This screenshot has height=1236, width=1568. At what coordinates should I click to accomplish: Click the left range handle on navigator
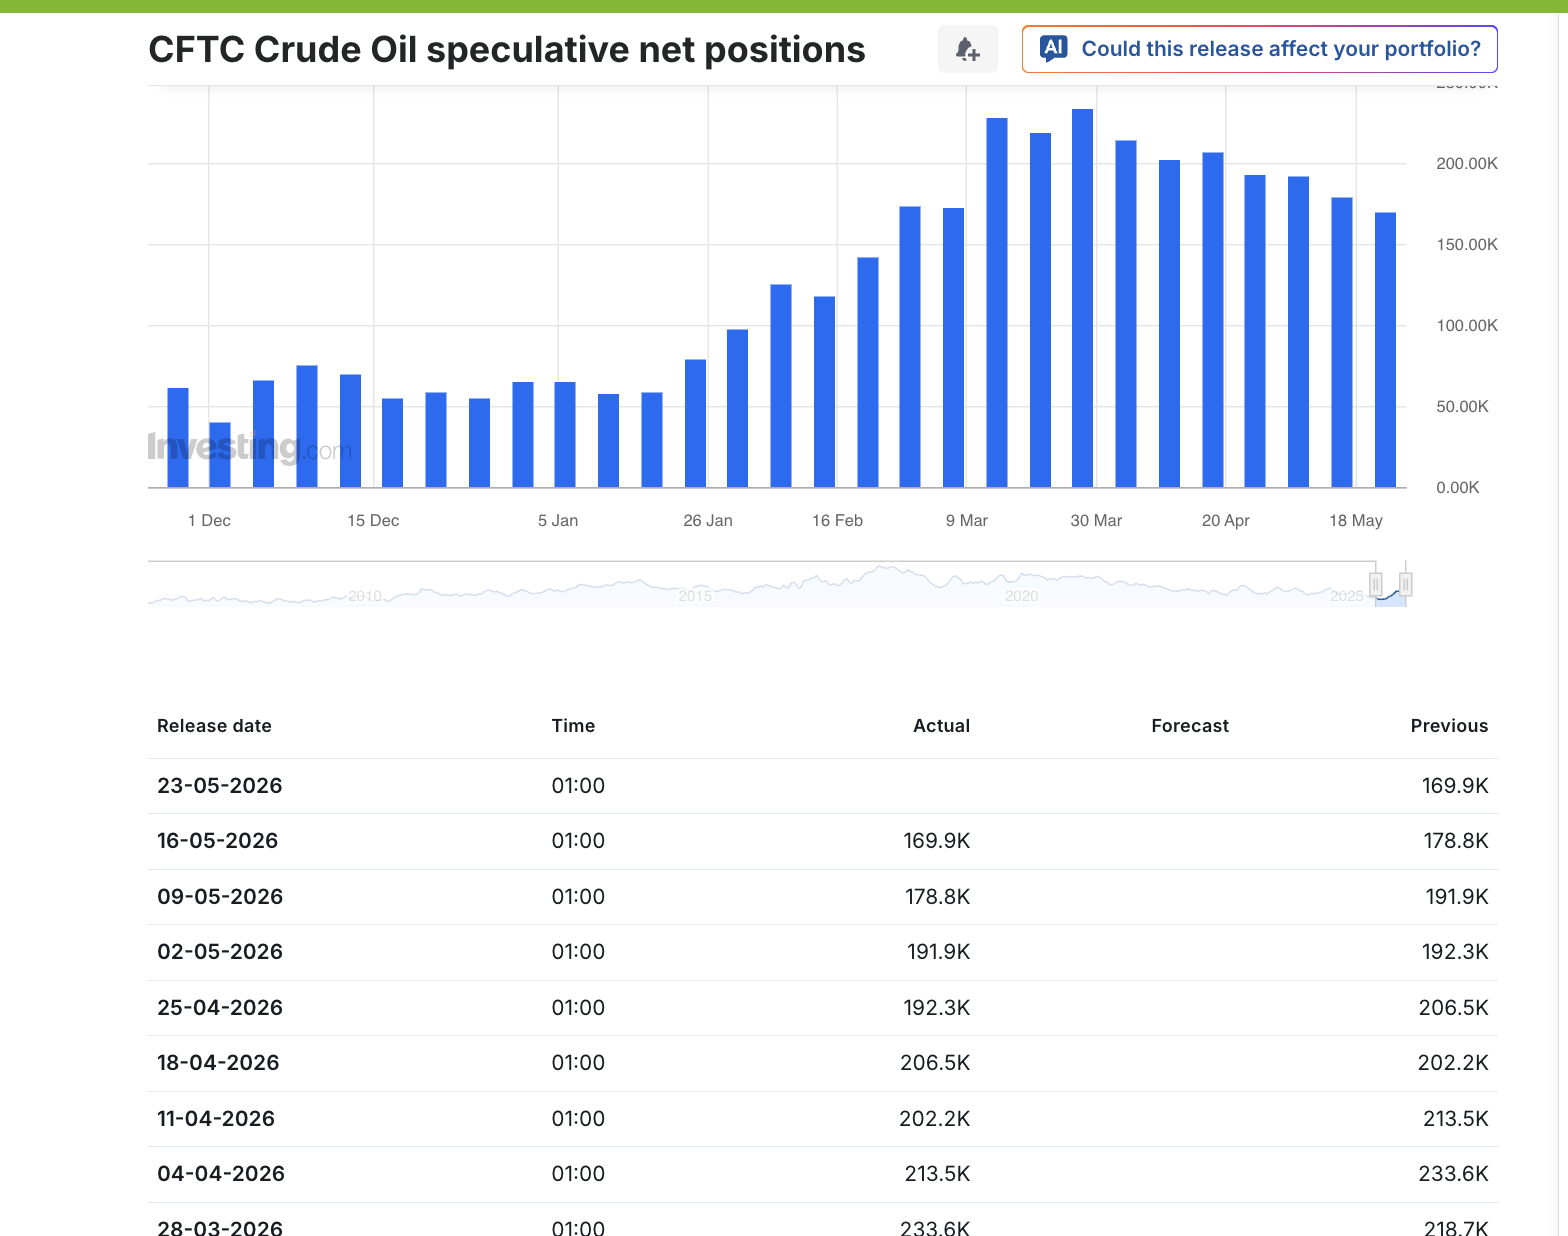pos(1376,584)
